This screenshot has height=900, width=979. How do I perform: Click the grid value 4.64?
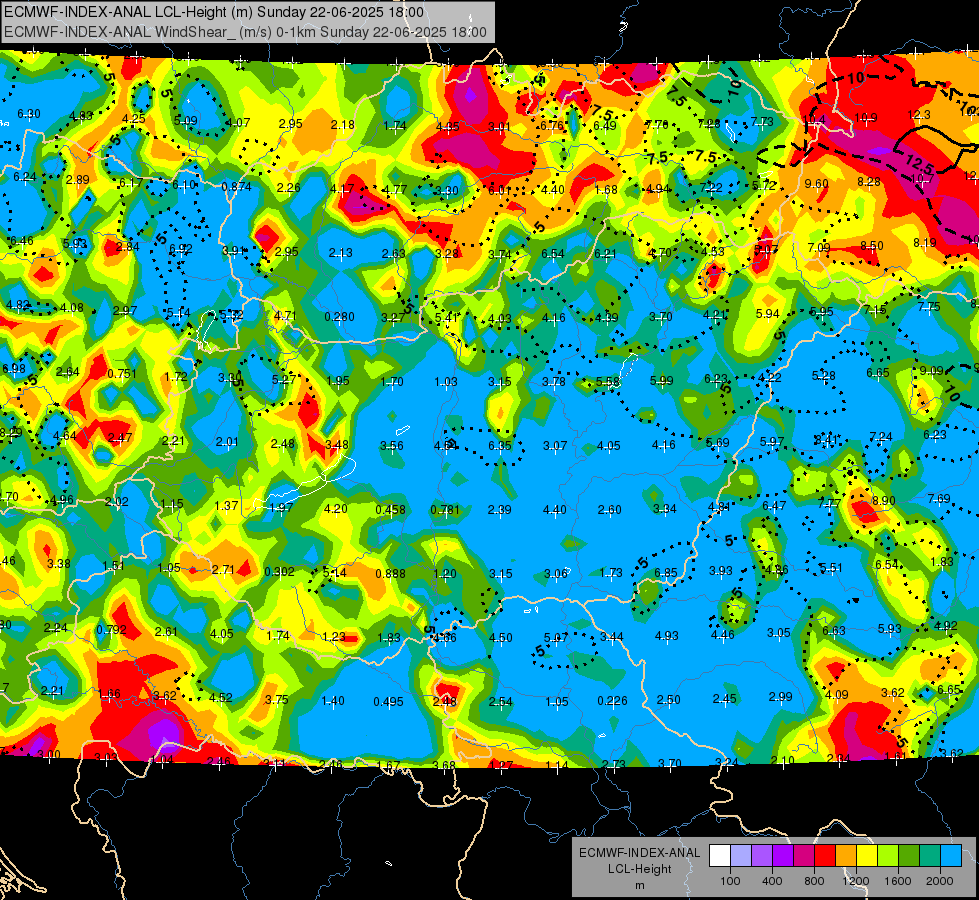point(64,436)
